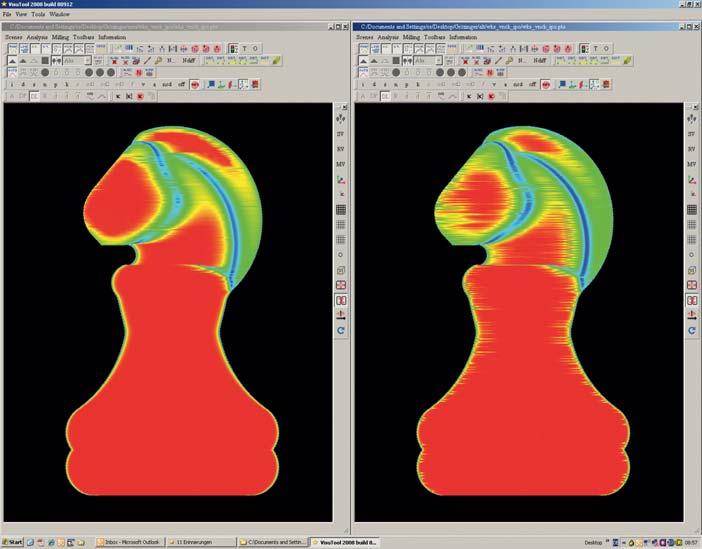The width and height of the screenshot is (702, 549).
Task: Click the coordinate axes icon in right view sidebar
Action: (692, 180)
